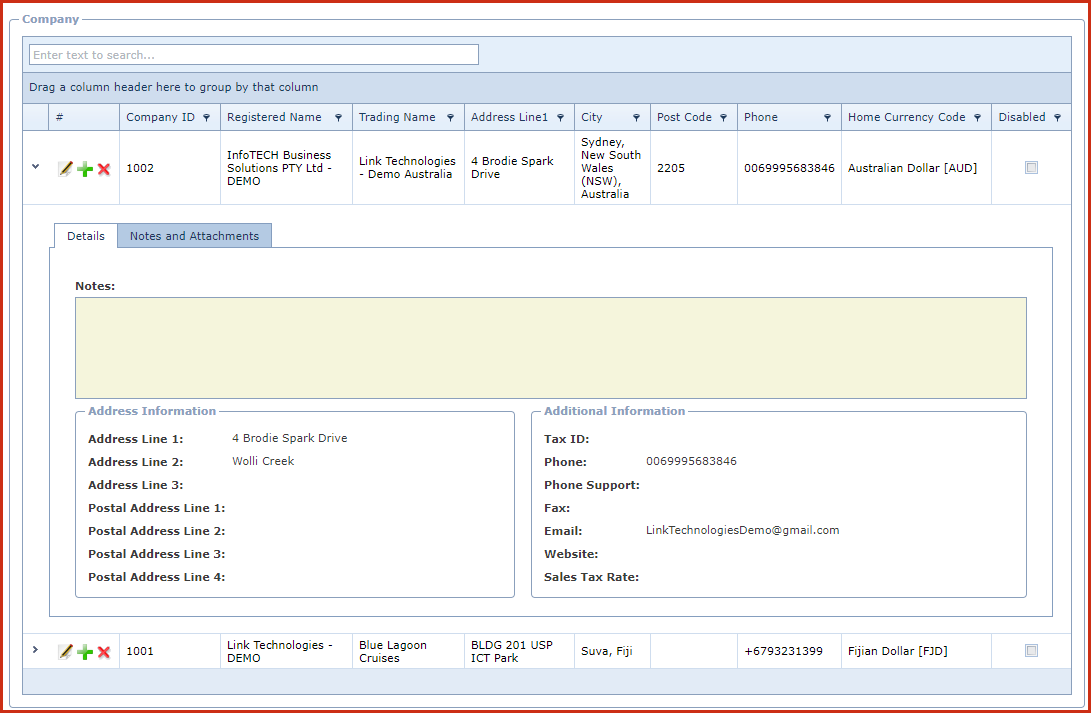Viewport: 1091px width, 713px height.
Task: Open Registered Name column filter icon
Action: click(338, 118)
